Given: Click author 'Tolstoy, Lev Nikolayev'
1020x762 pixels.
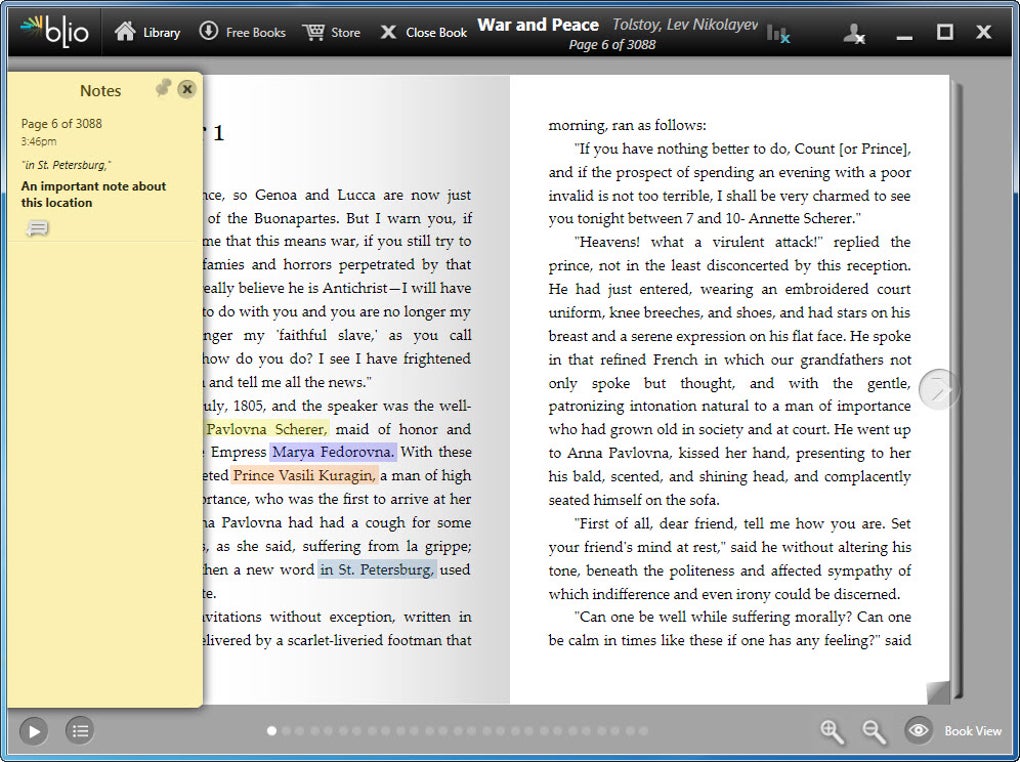Looking at the screenshot, I should coord(685,25).
